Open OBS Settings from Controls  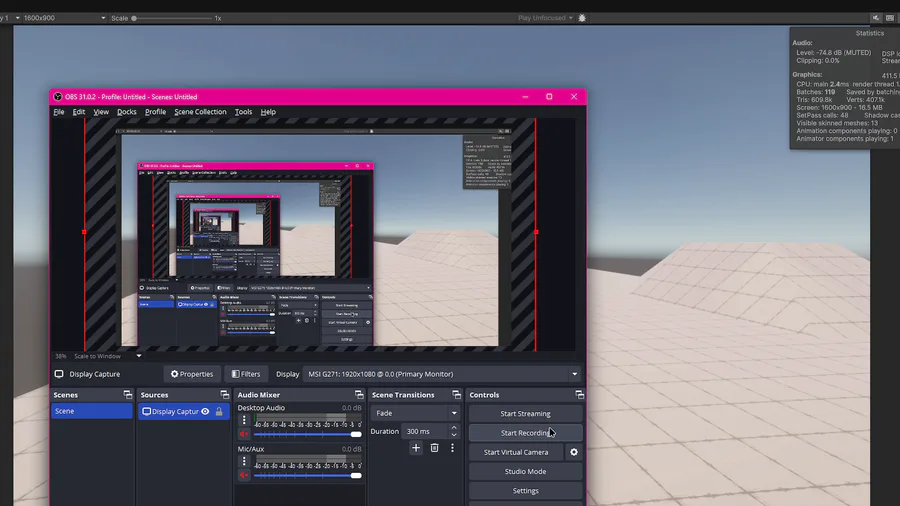pos(525,491)
